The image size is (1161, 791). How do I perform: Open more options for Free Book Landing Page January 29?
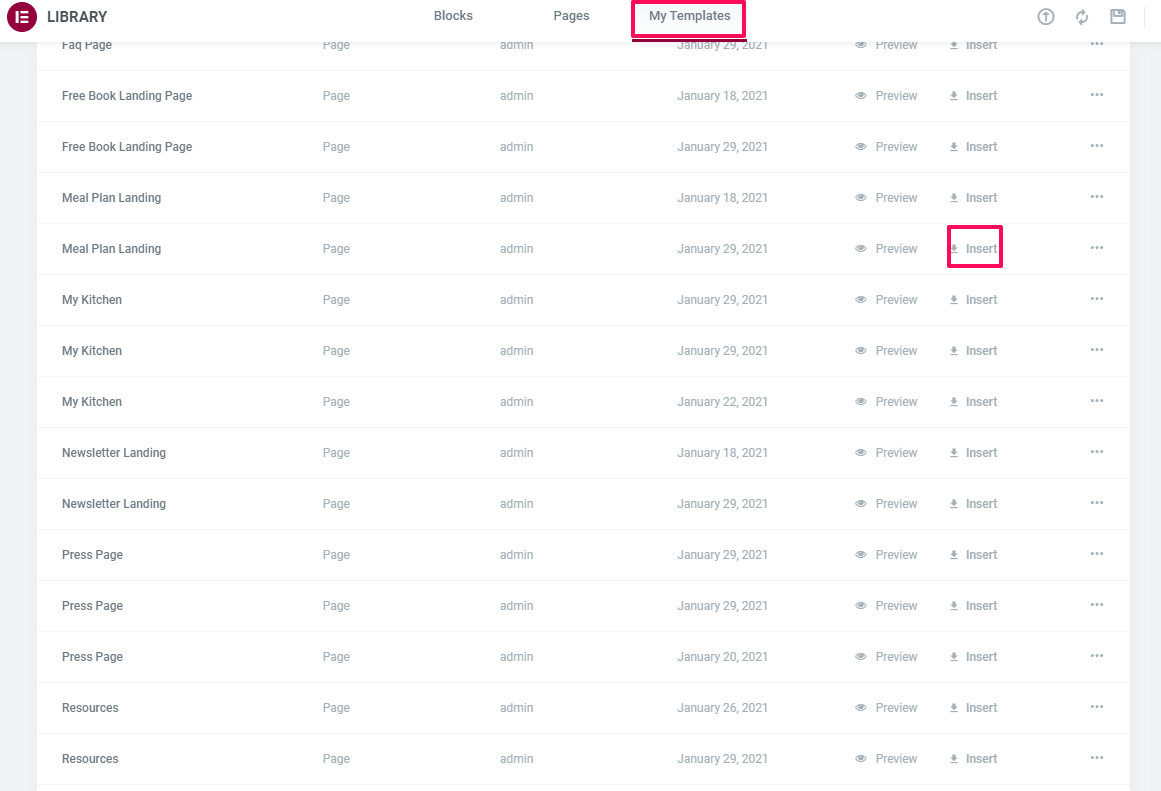click(x=1097, y=146)
